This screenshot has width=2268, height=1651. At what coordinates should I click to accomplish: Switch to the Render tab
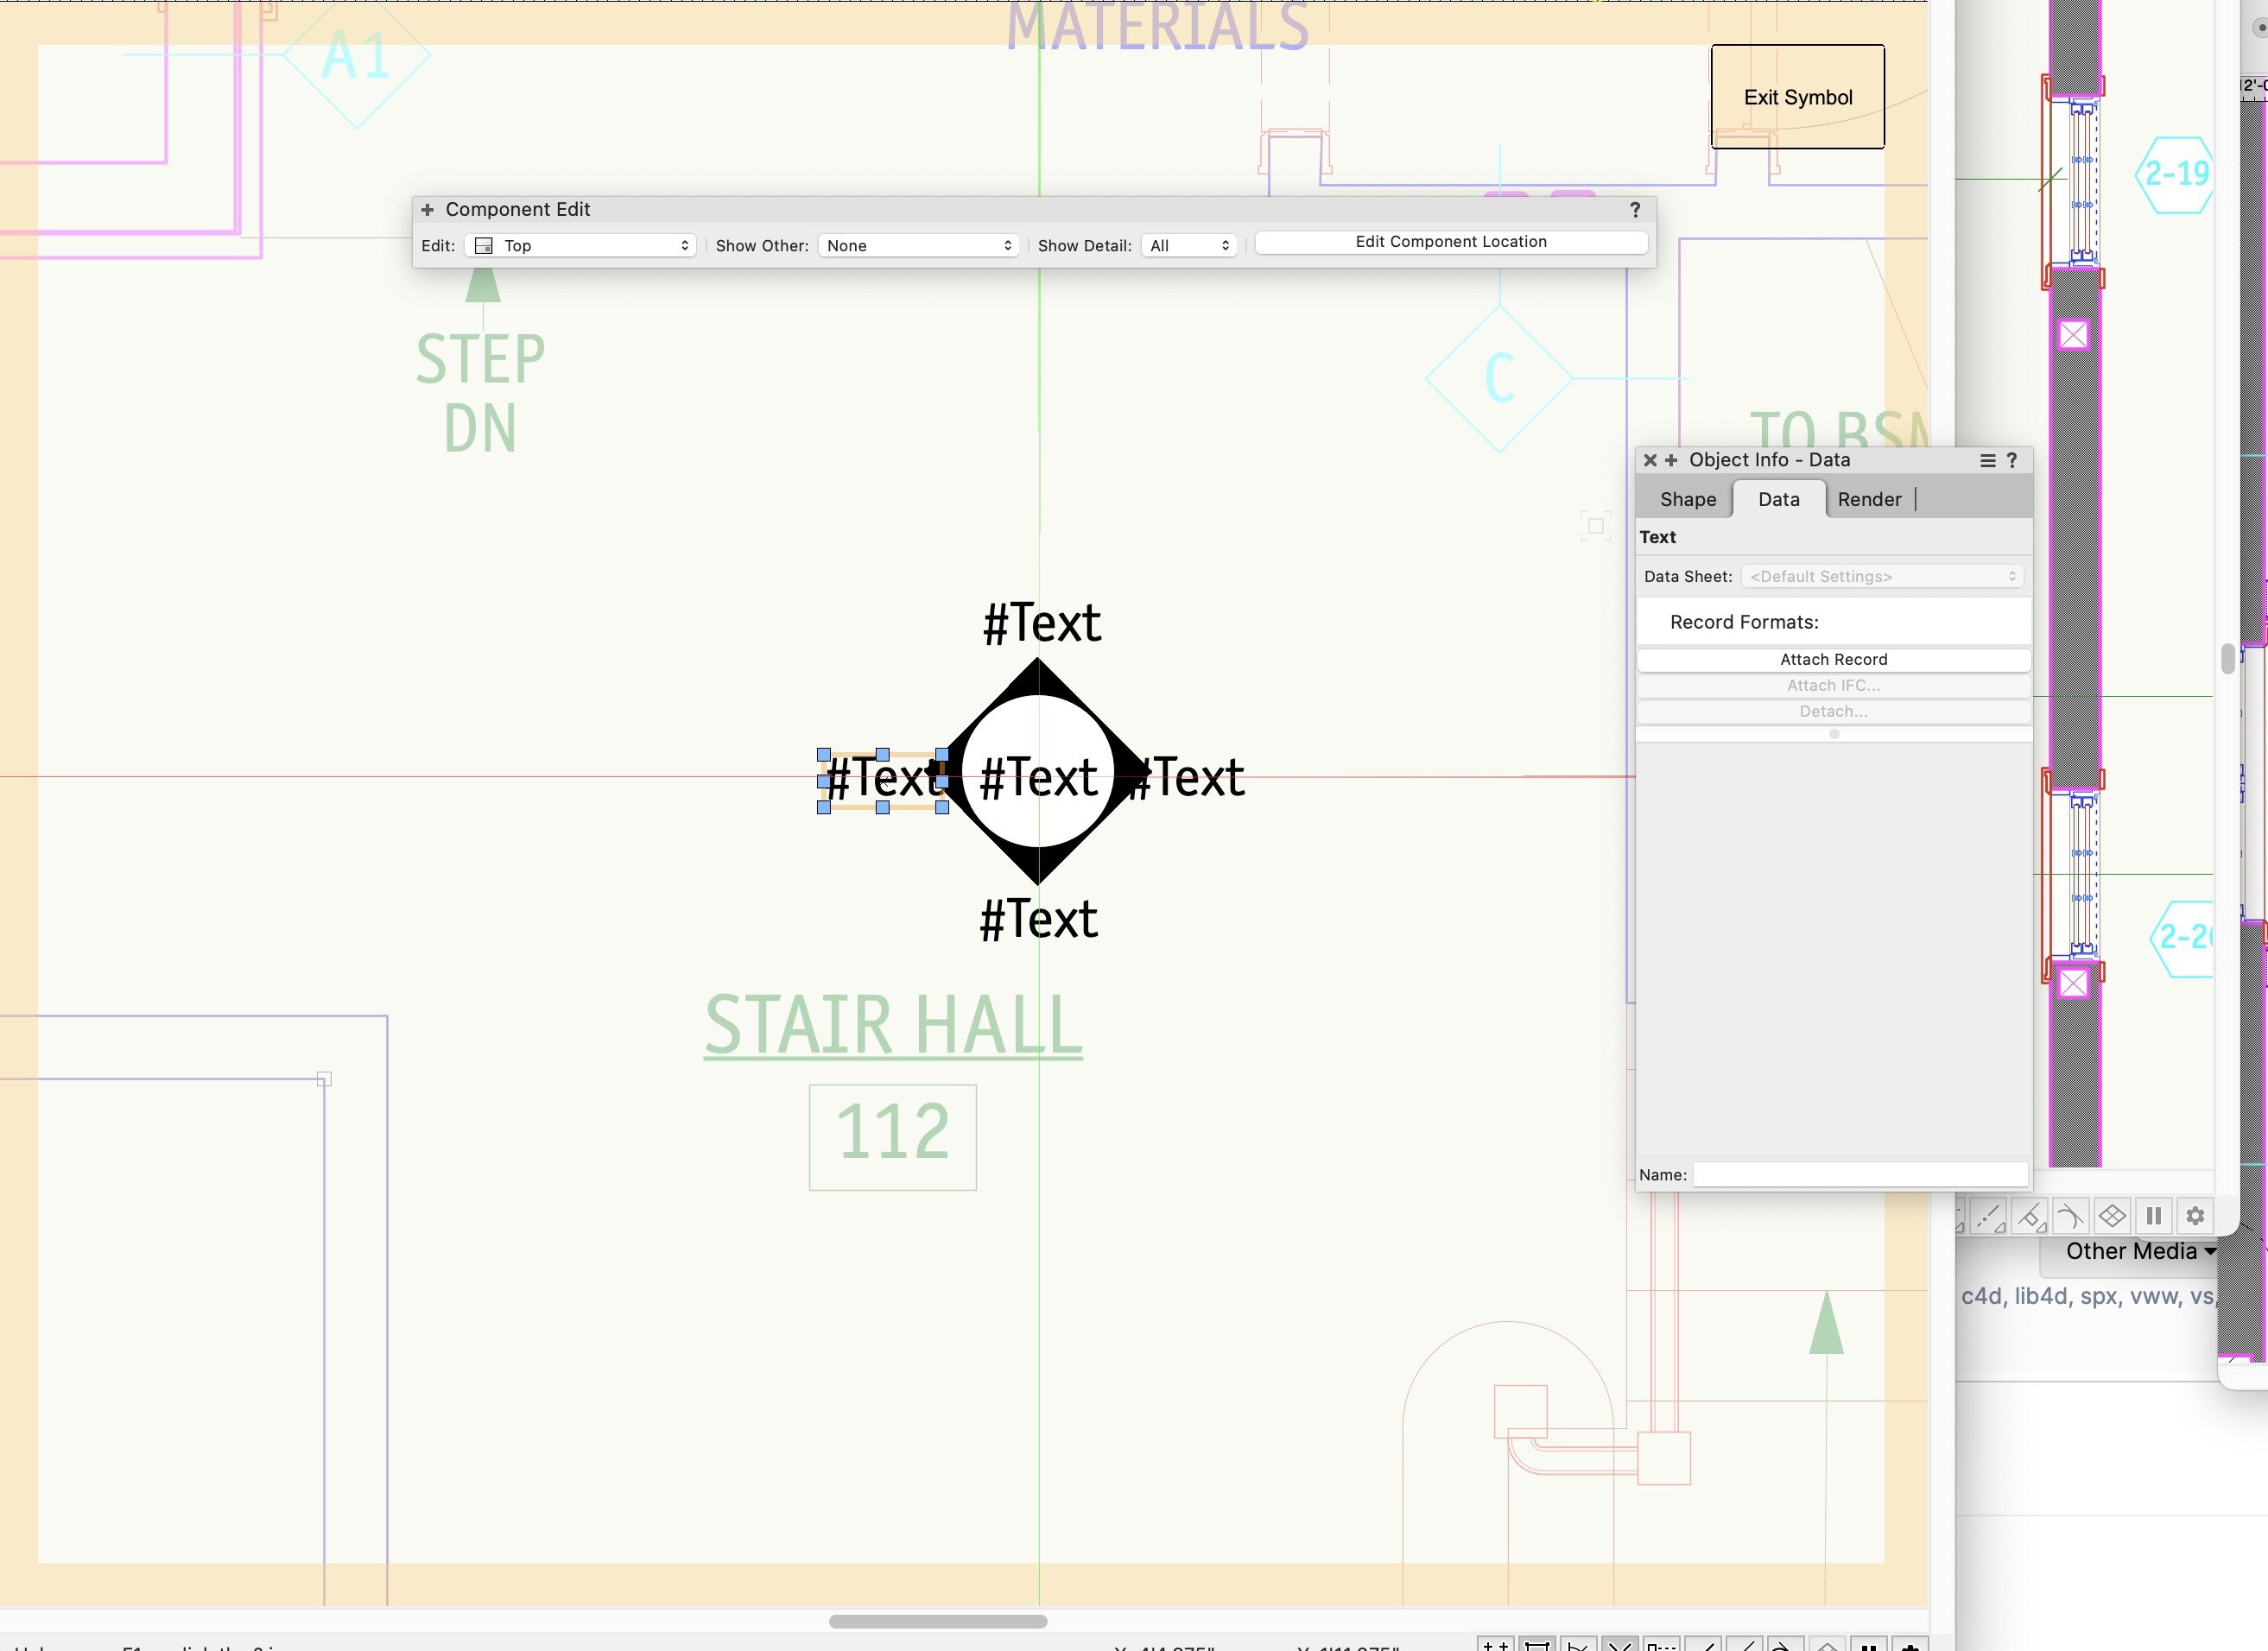[x=1868, y=499]
